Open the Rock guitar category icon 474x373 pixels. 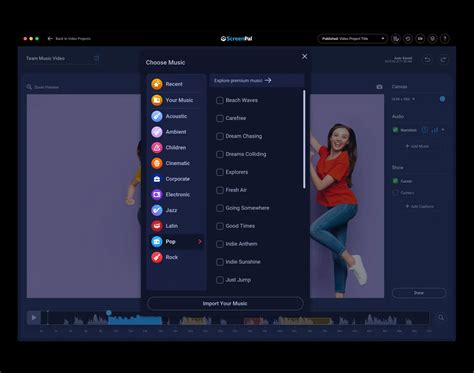[x=157, y=257]
